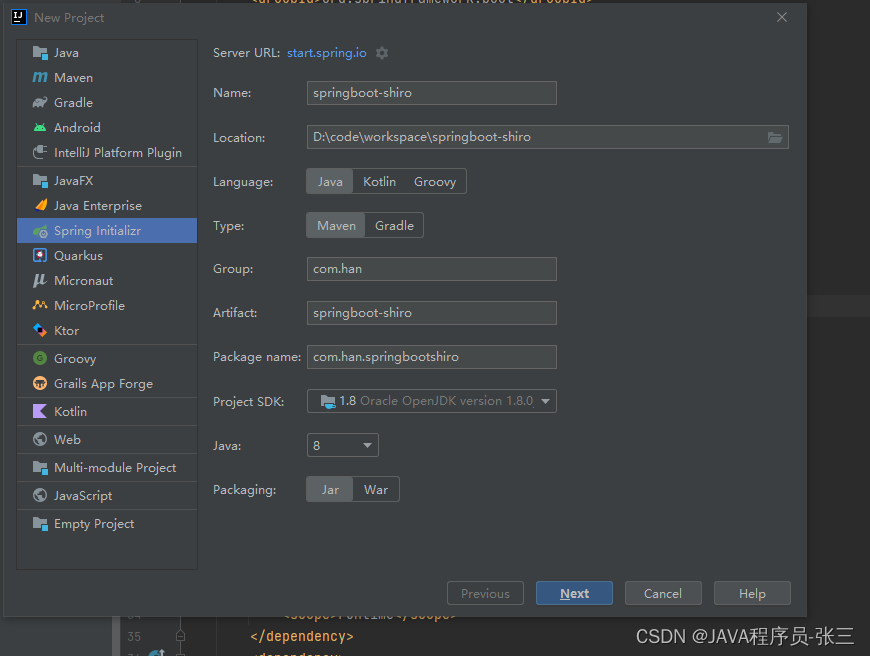Select Gradle in project type list
The image size is (870, 656).
107,103
